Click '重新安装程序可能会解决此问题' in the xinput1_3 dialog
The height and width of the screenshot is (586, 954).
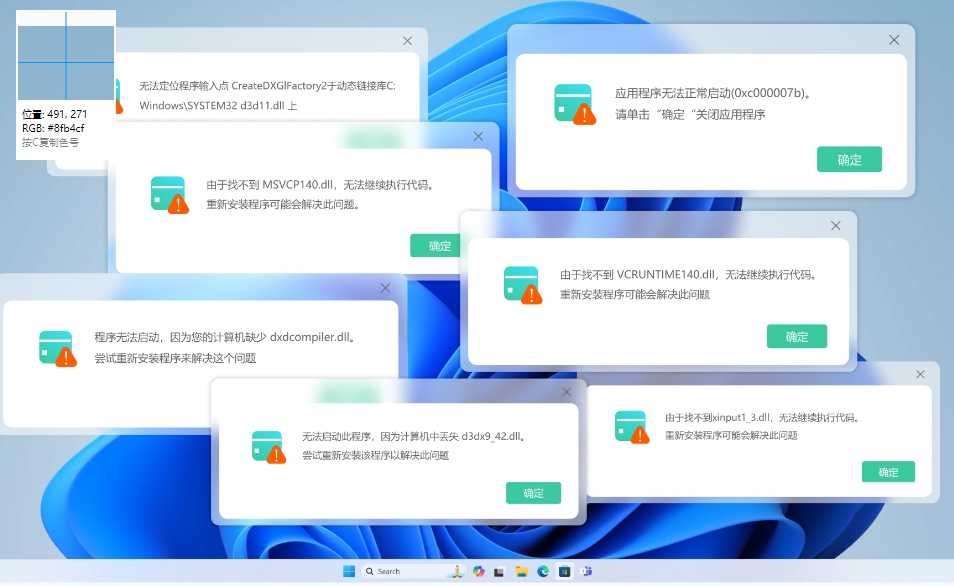coord(731,436)
